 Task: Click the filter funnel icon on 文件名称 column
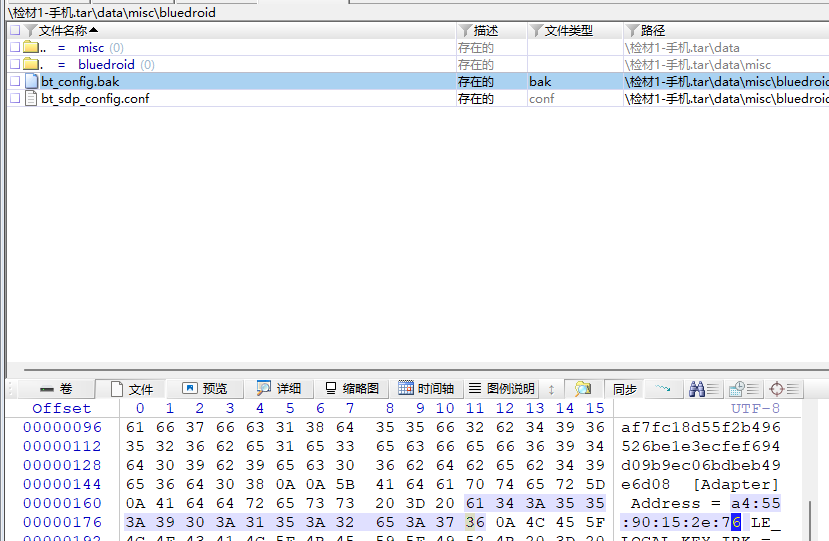coord(30,31)
